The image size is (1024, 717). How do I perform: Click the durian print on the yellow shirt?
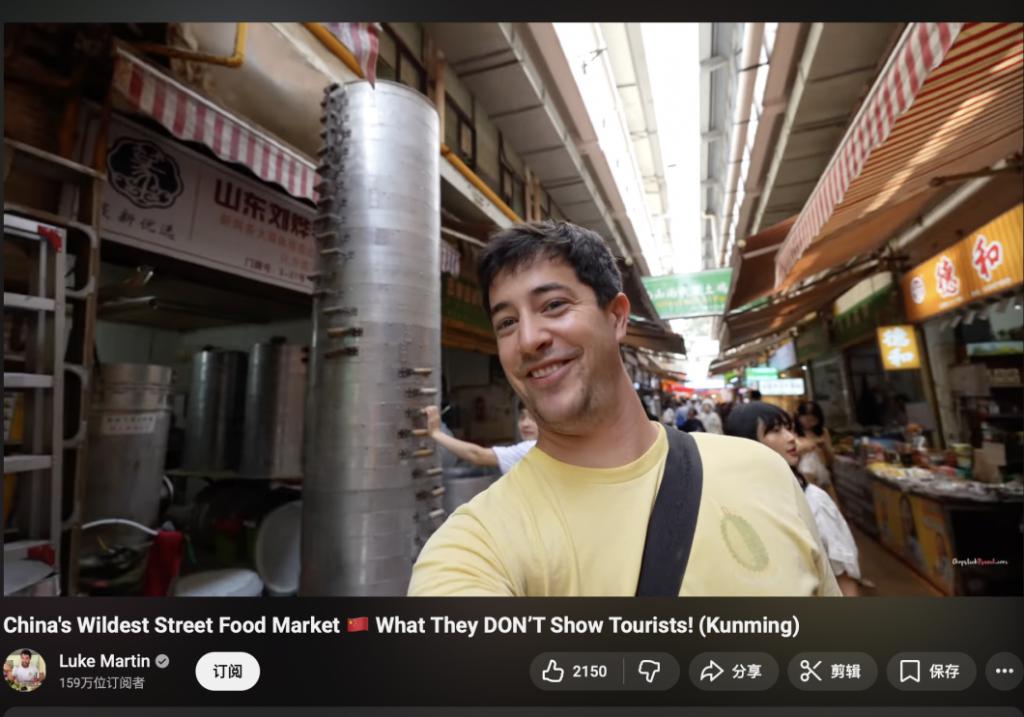click(x=744, y=541)
